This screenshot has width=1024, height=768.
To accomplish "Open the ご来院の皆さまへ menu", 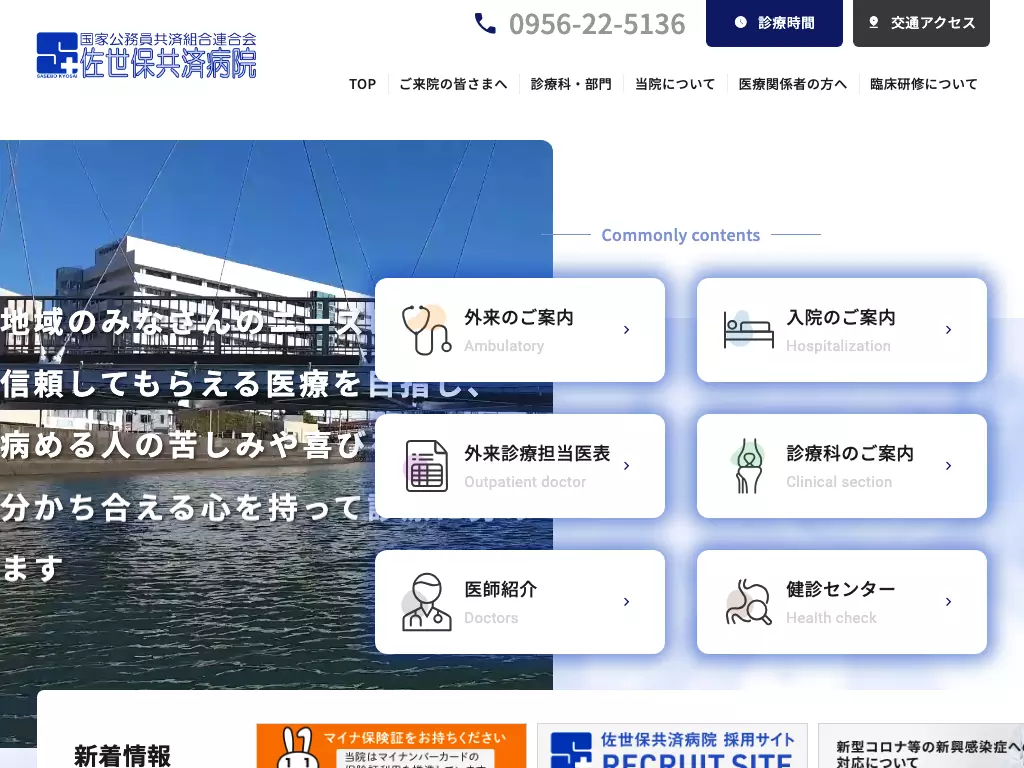I will 453,84.
